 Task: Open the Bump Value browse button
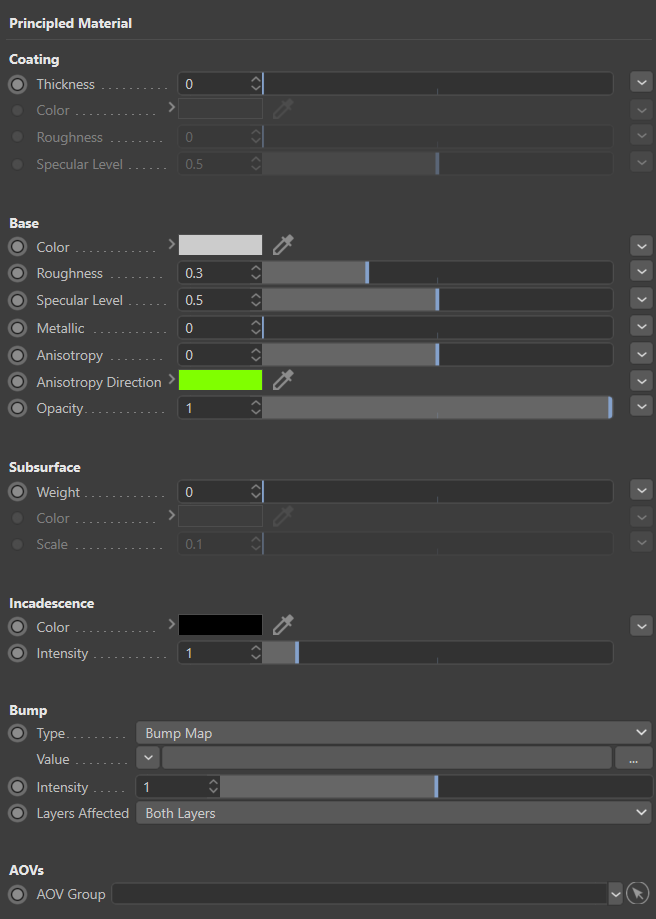coord(633,760)
